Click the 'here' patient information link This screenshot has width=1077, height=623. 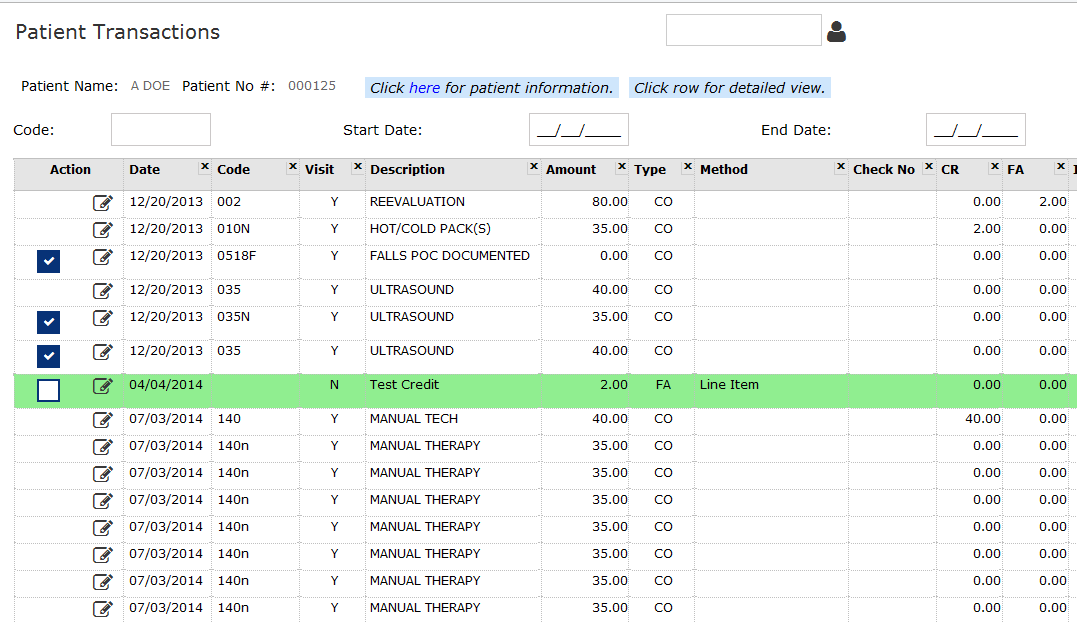click(424, 88)
